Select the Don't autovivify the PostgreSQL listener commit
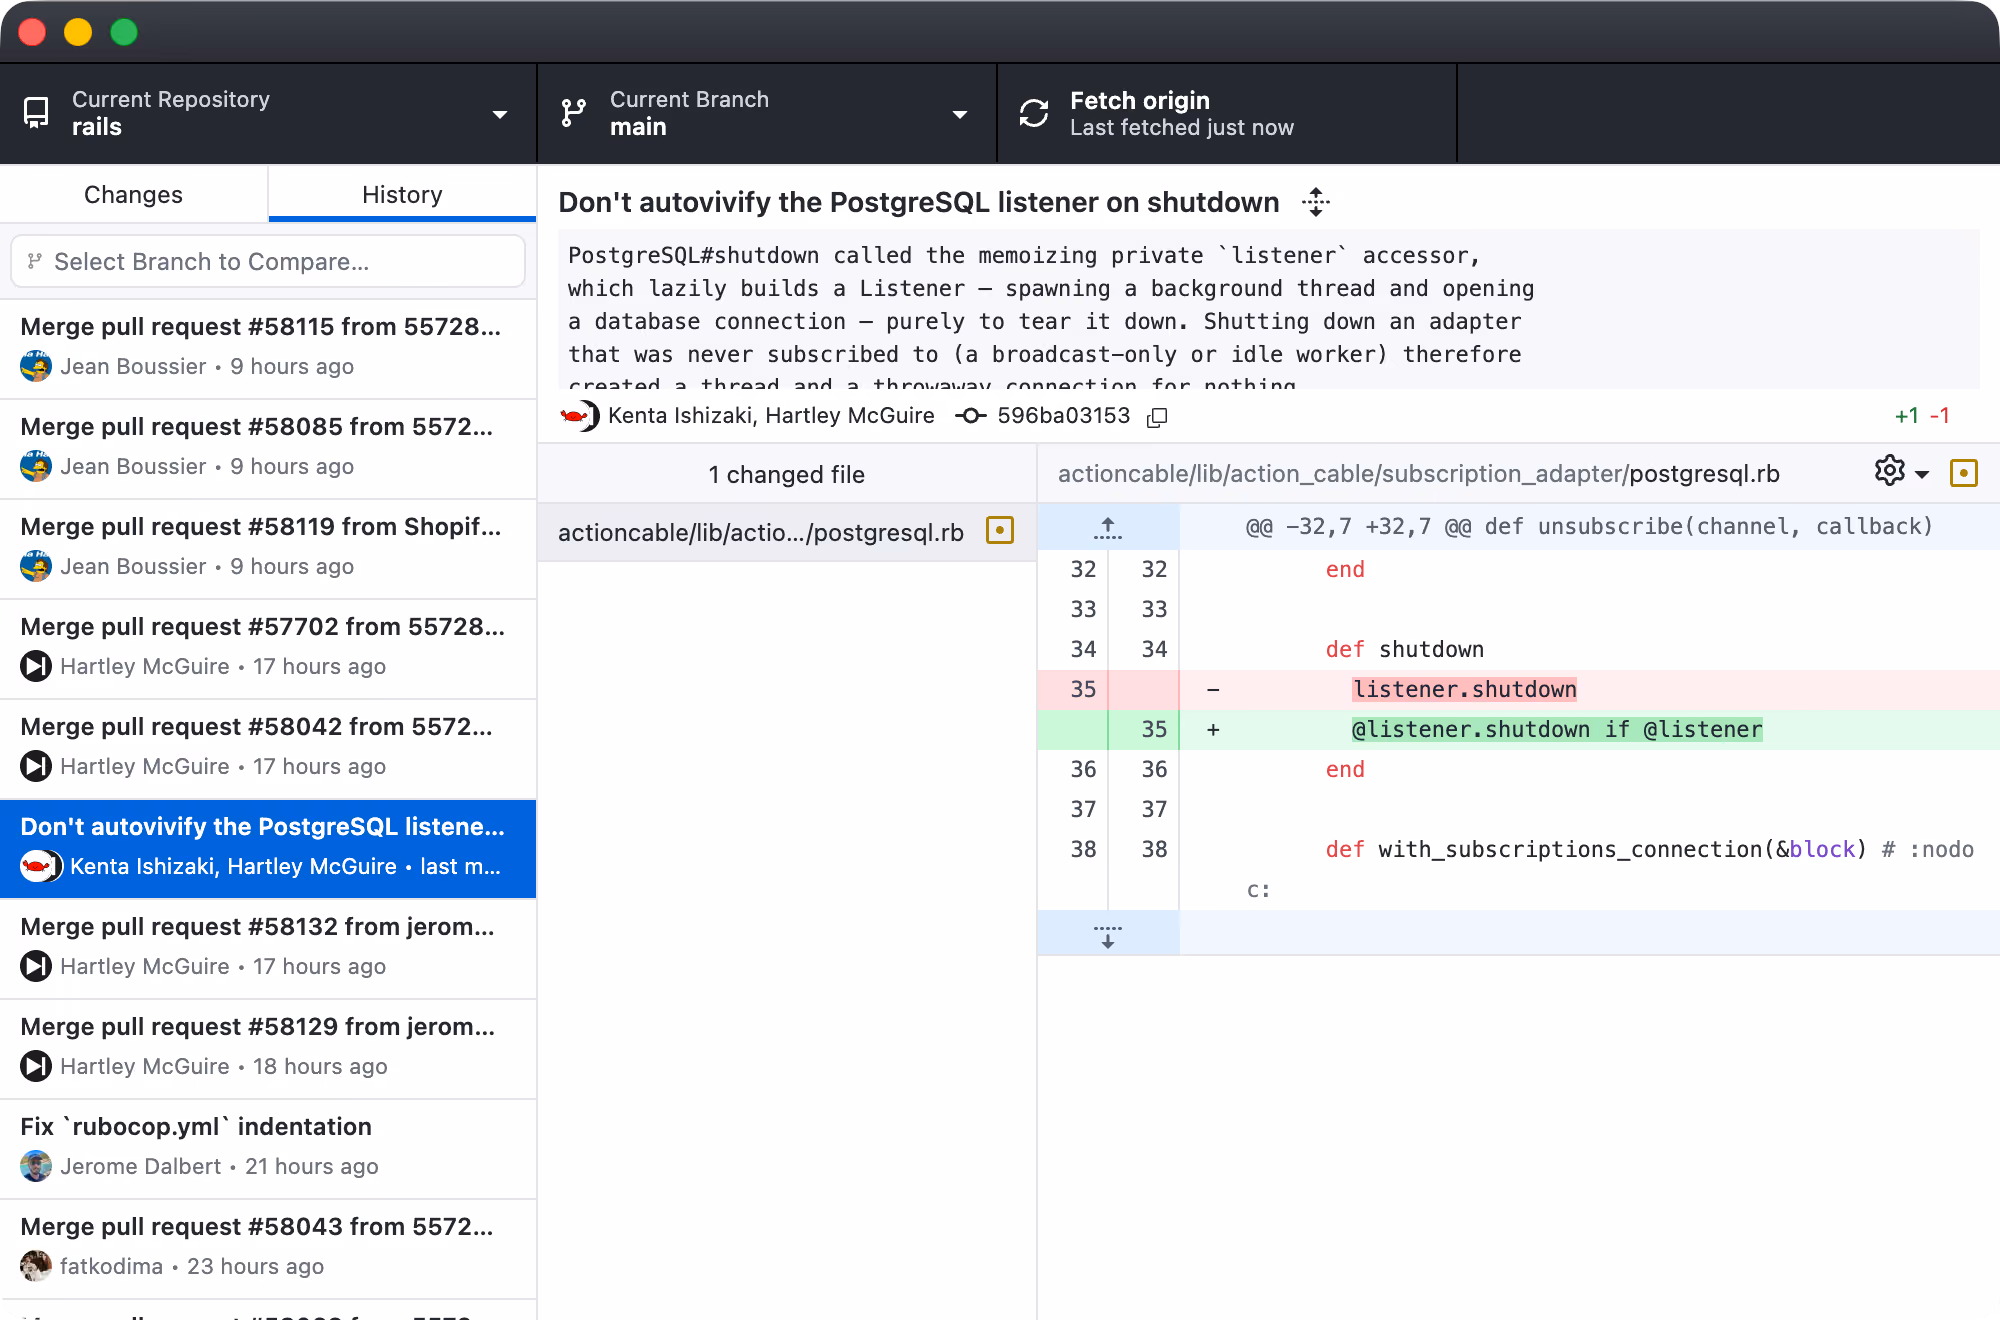Image resolution: width=2000 pixels, height=1320 pixels. click(268, 848)
